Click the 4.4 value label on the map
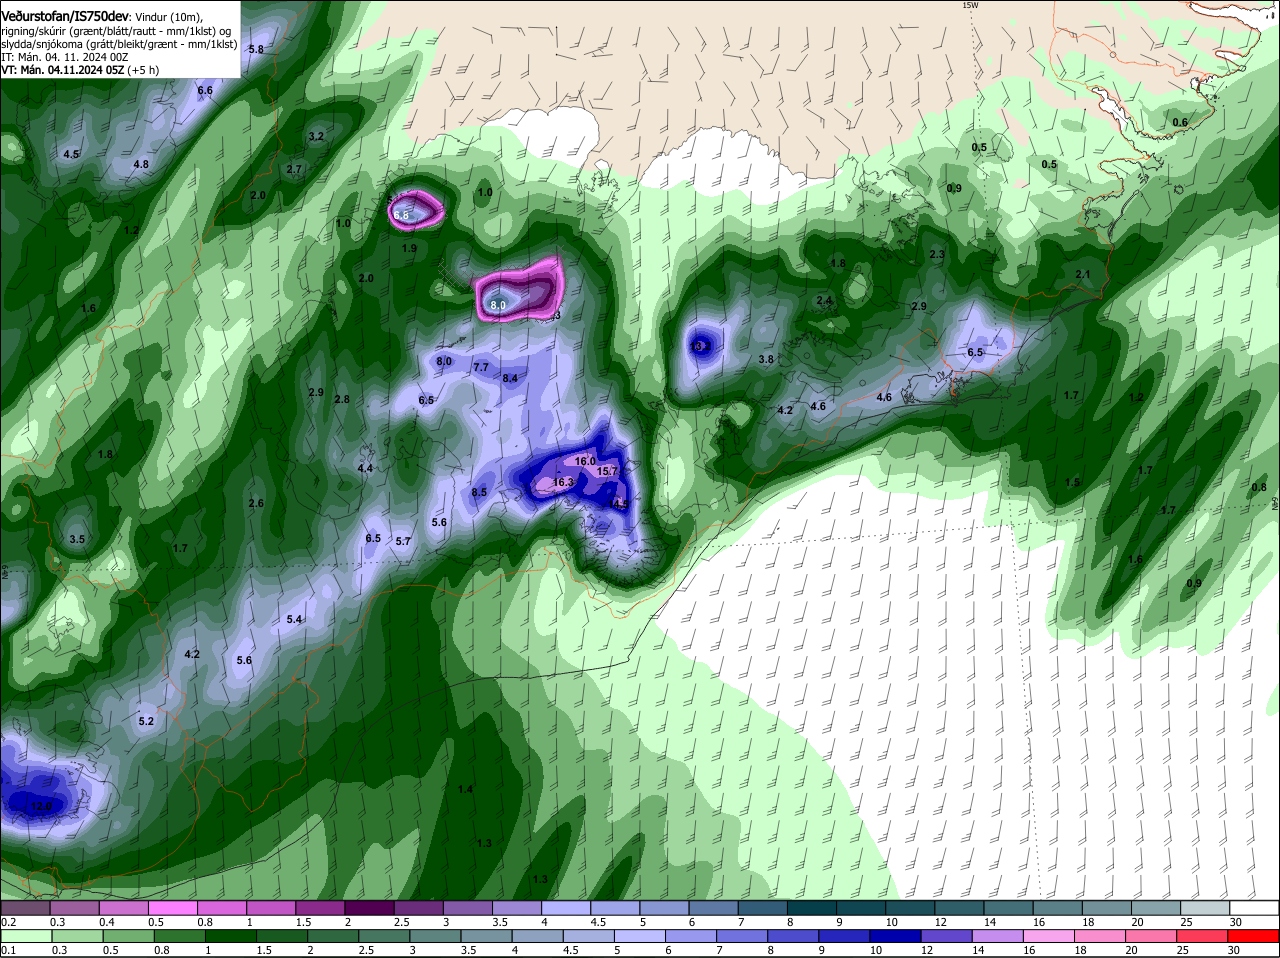This screenshot has width=1280, height=958. tap(365, 468)
